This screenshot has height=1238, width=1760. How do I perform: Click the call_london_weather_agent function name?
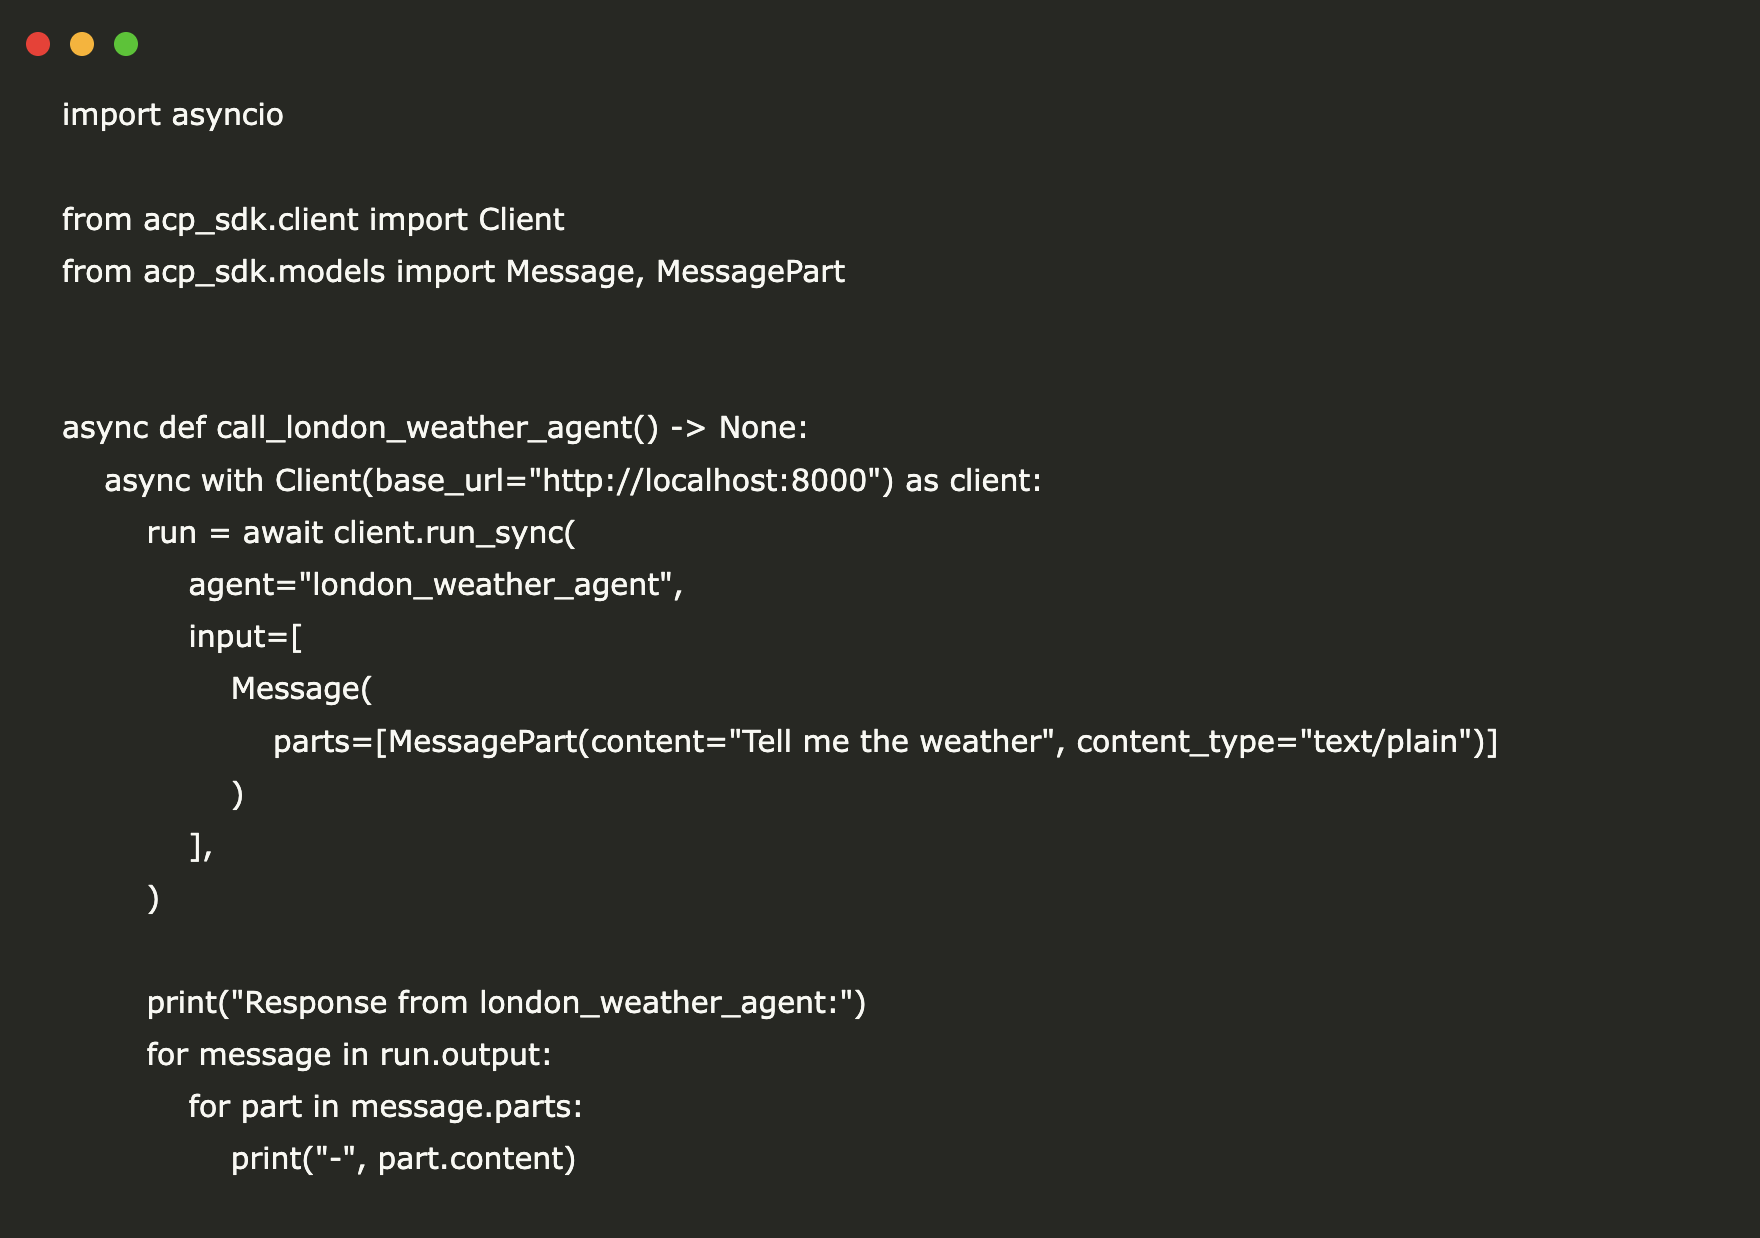[425, 428]
